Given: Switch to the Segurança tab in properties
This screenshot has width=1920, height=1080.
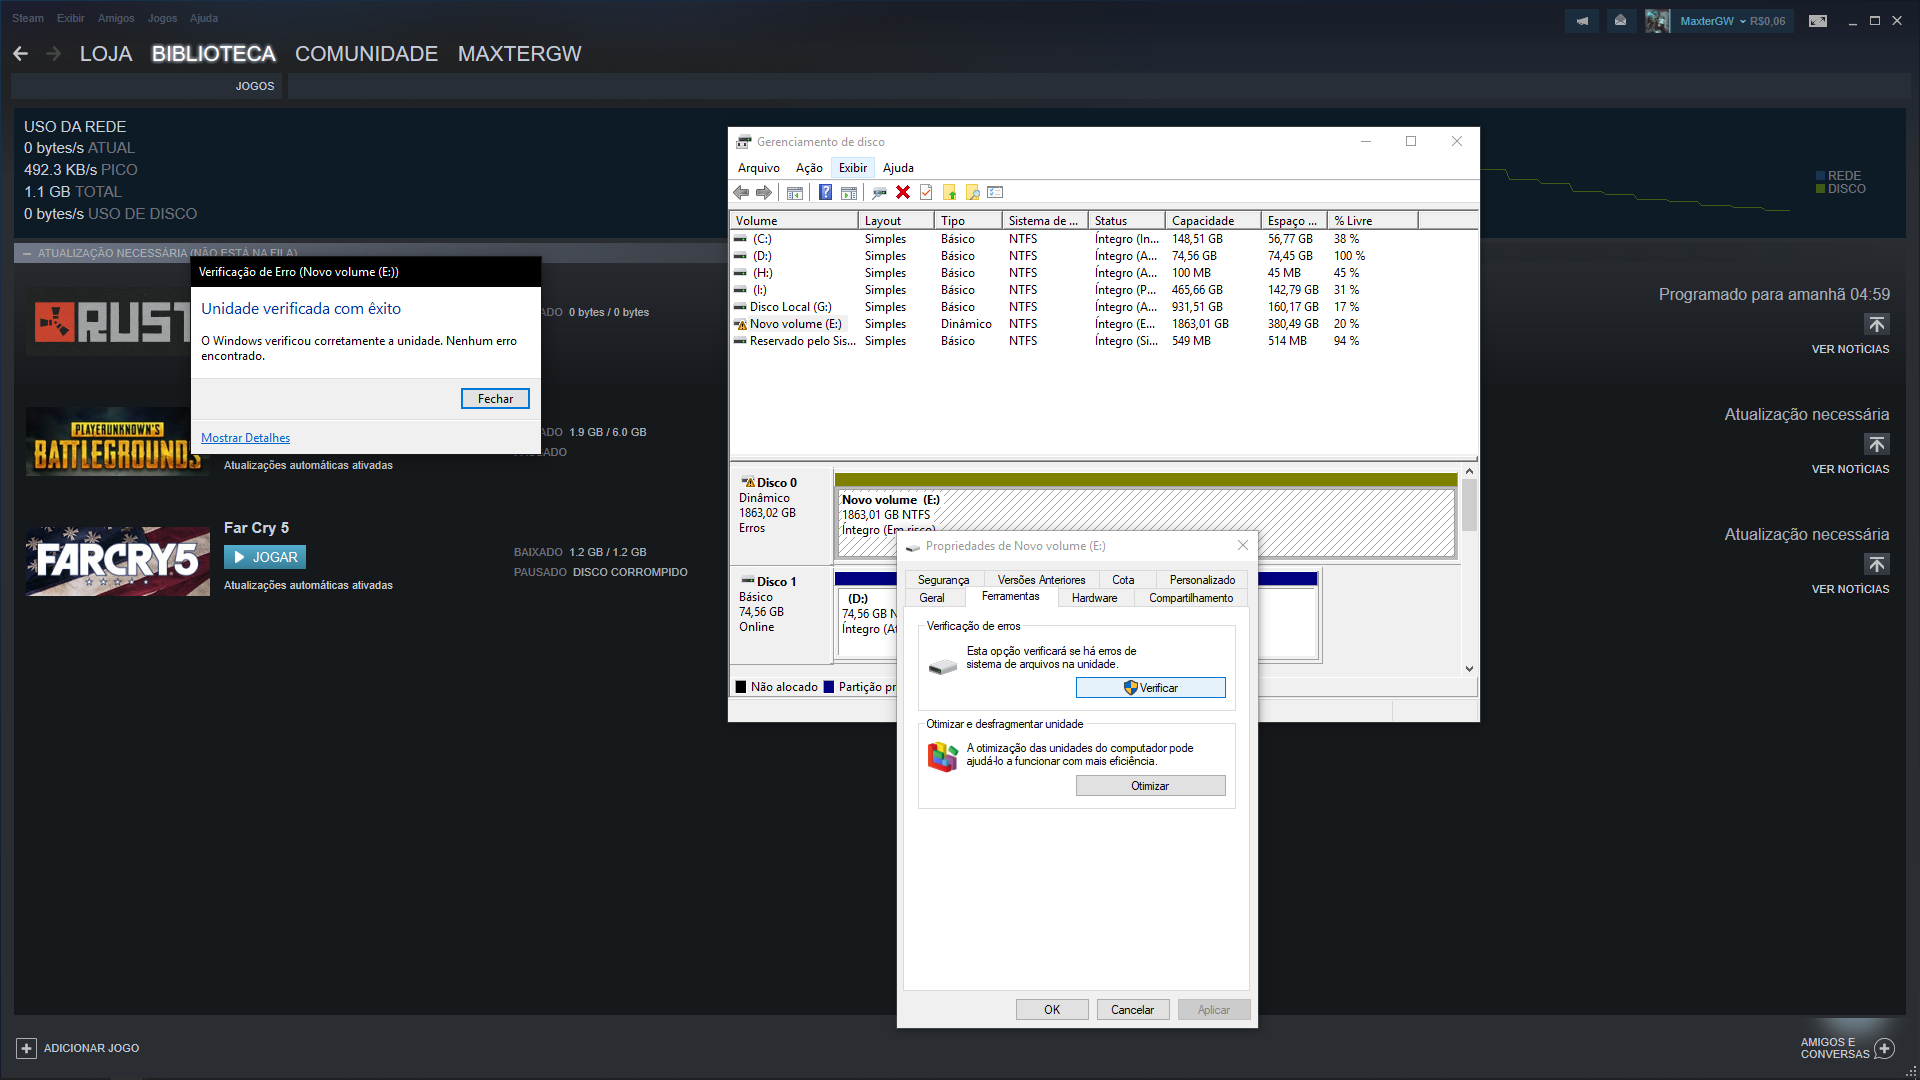Looking at the screenshot, I should click(x=943, y=580).
